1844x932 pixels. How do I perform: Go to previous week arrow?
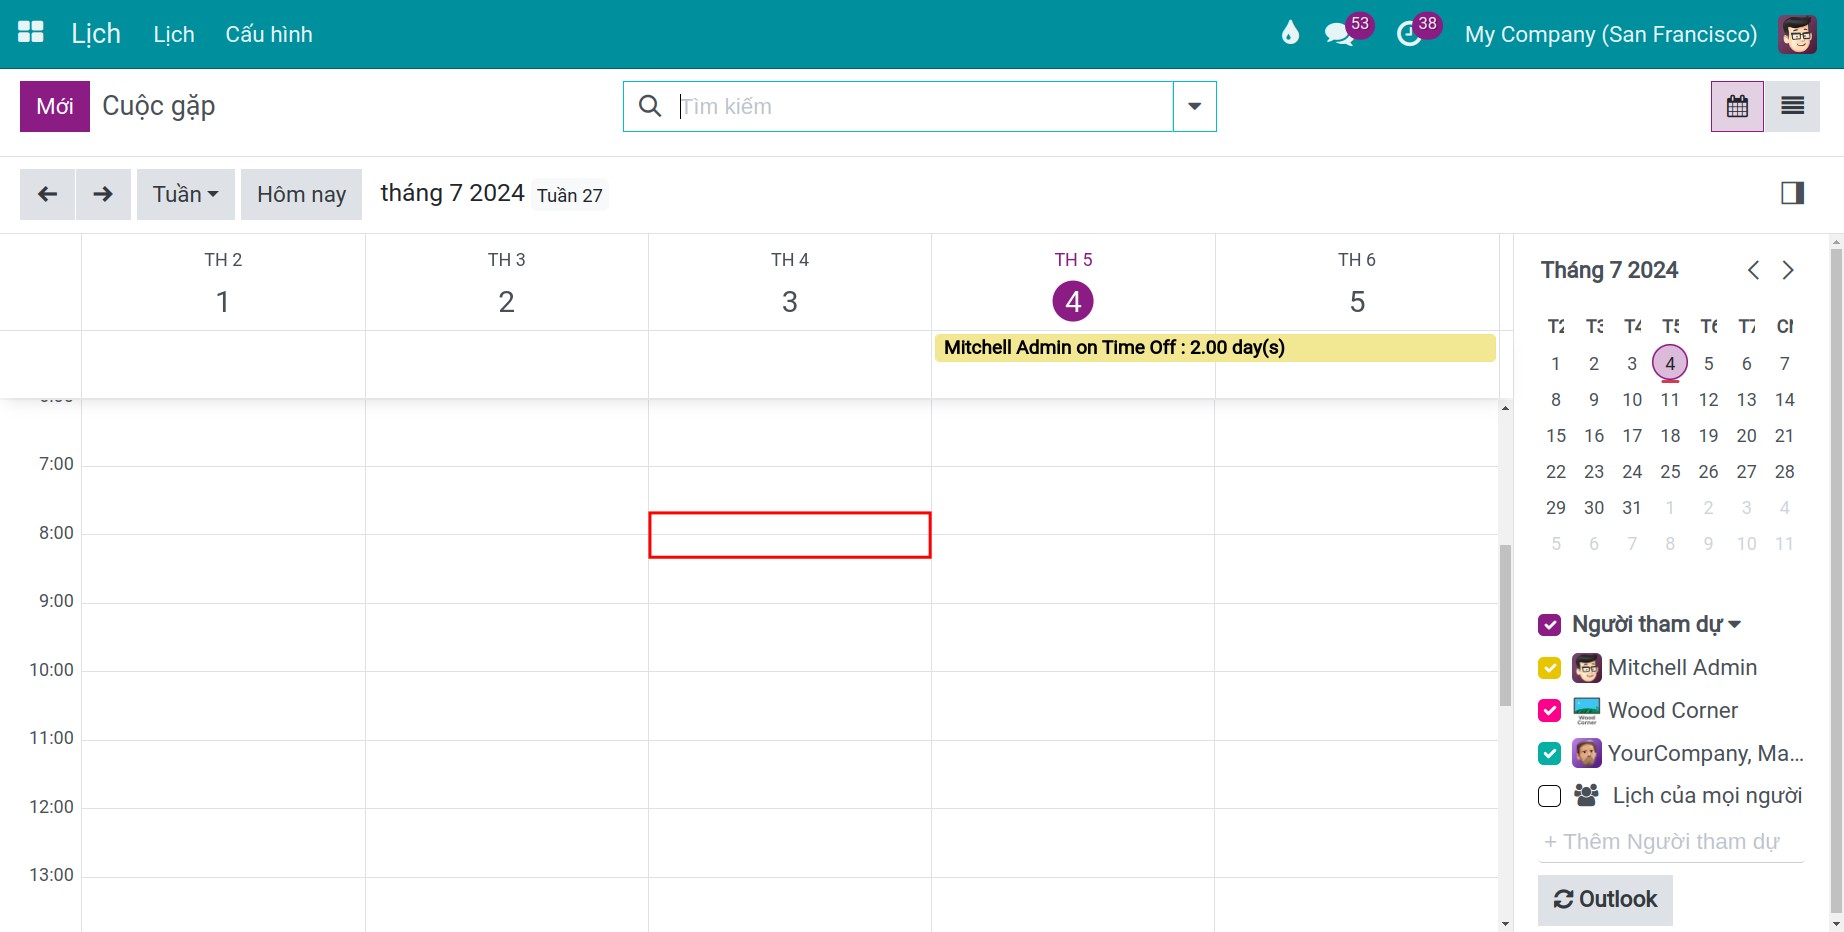click(47, 194)
